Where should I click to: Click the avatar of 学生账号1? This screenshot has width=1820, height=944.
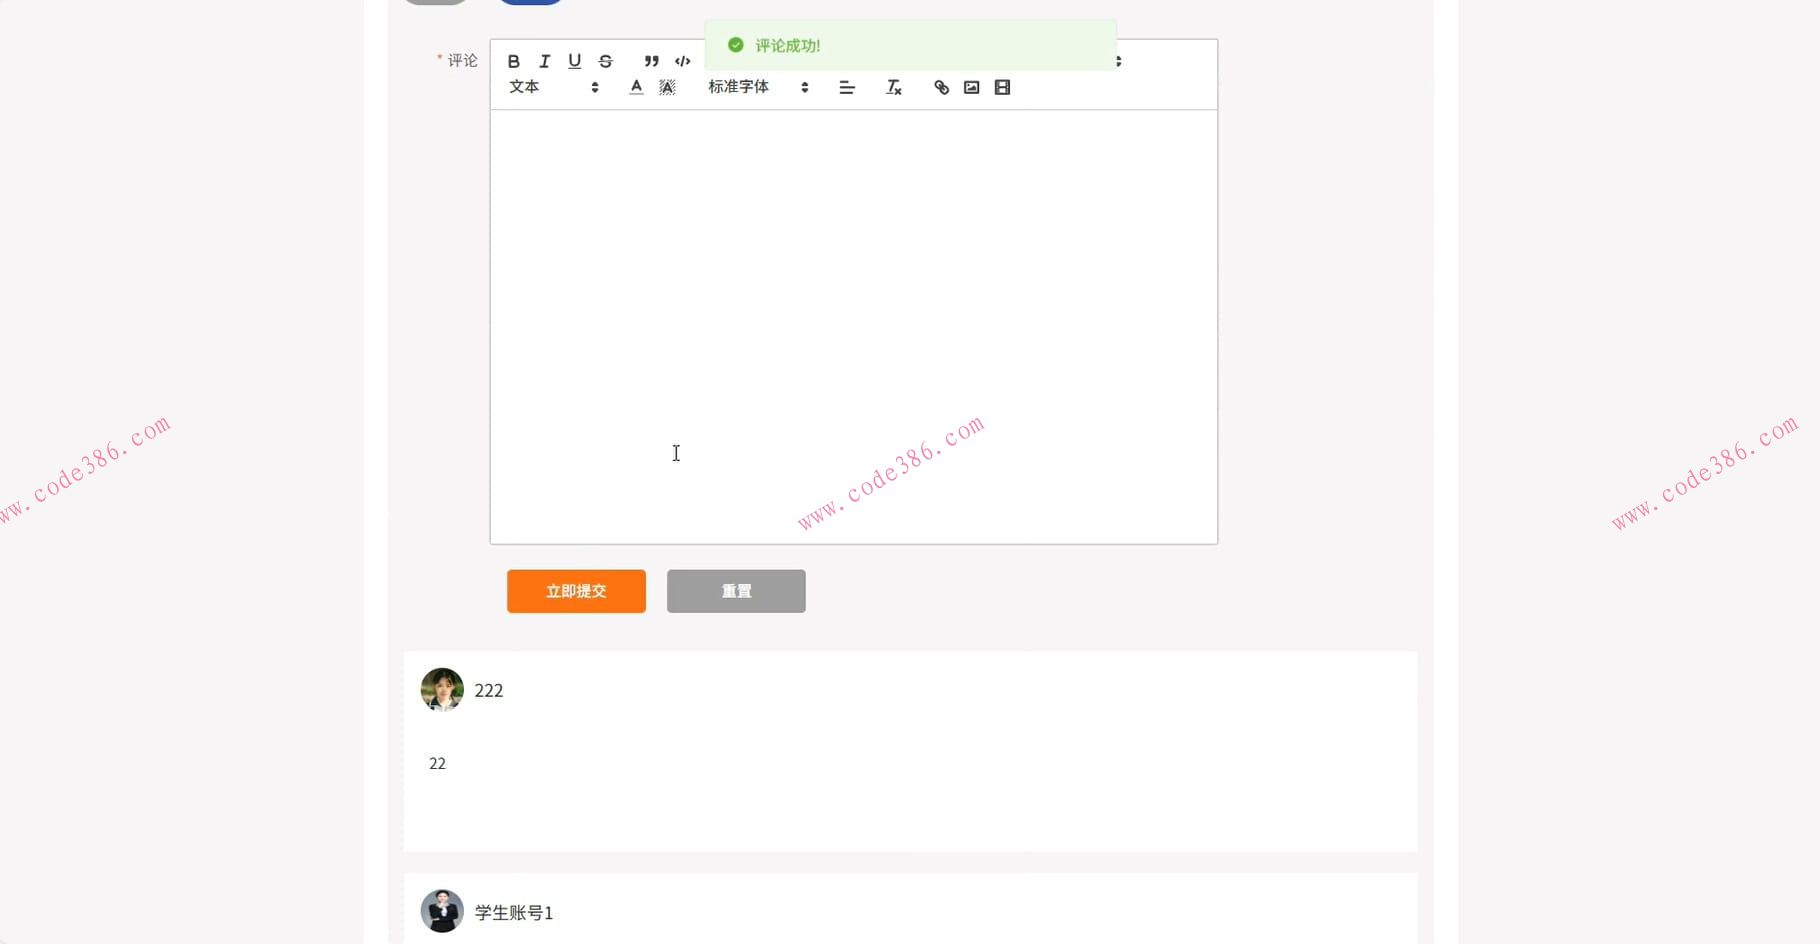click(442, 911)
